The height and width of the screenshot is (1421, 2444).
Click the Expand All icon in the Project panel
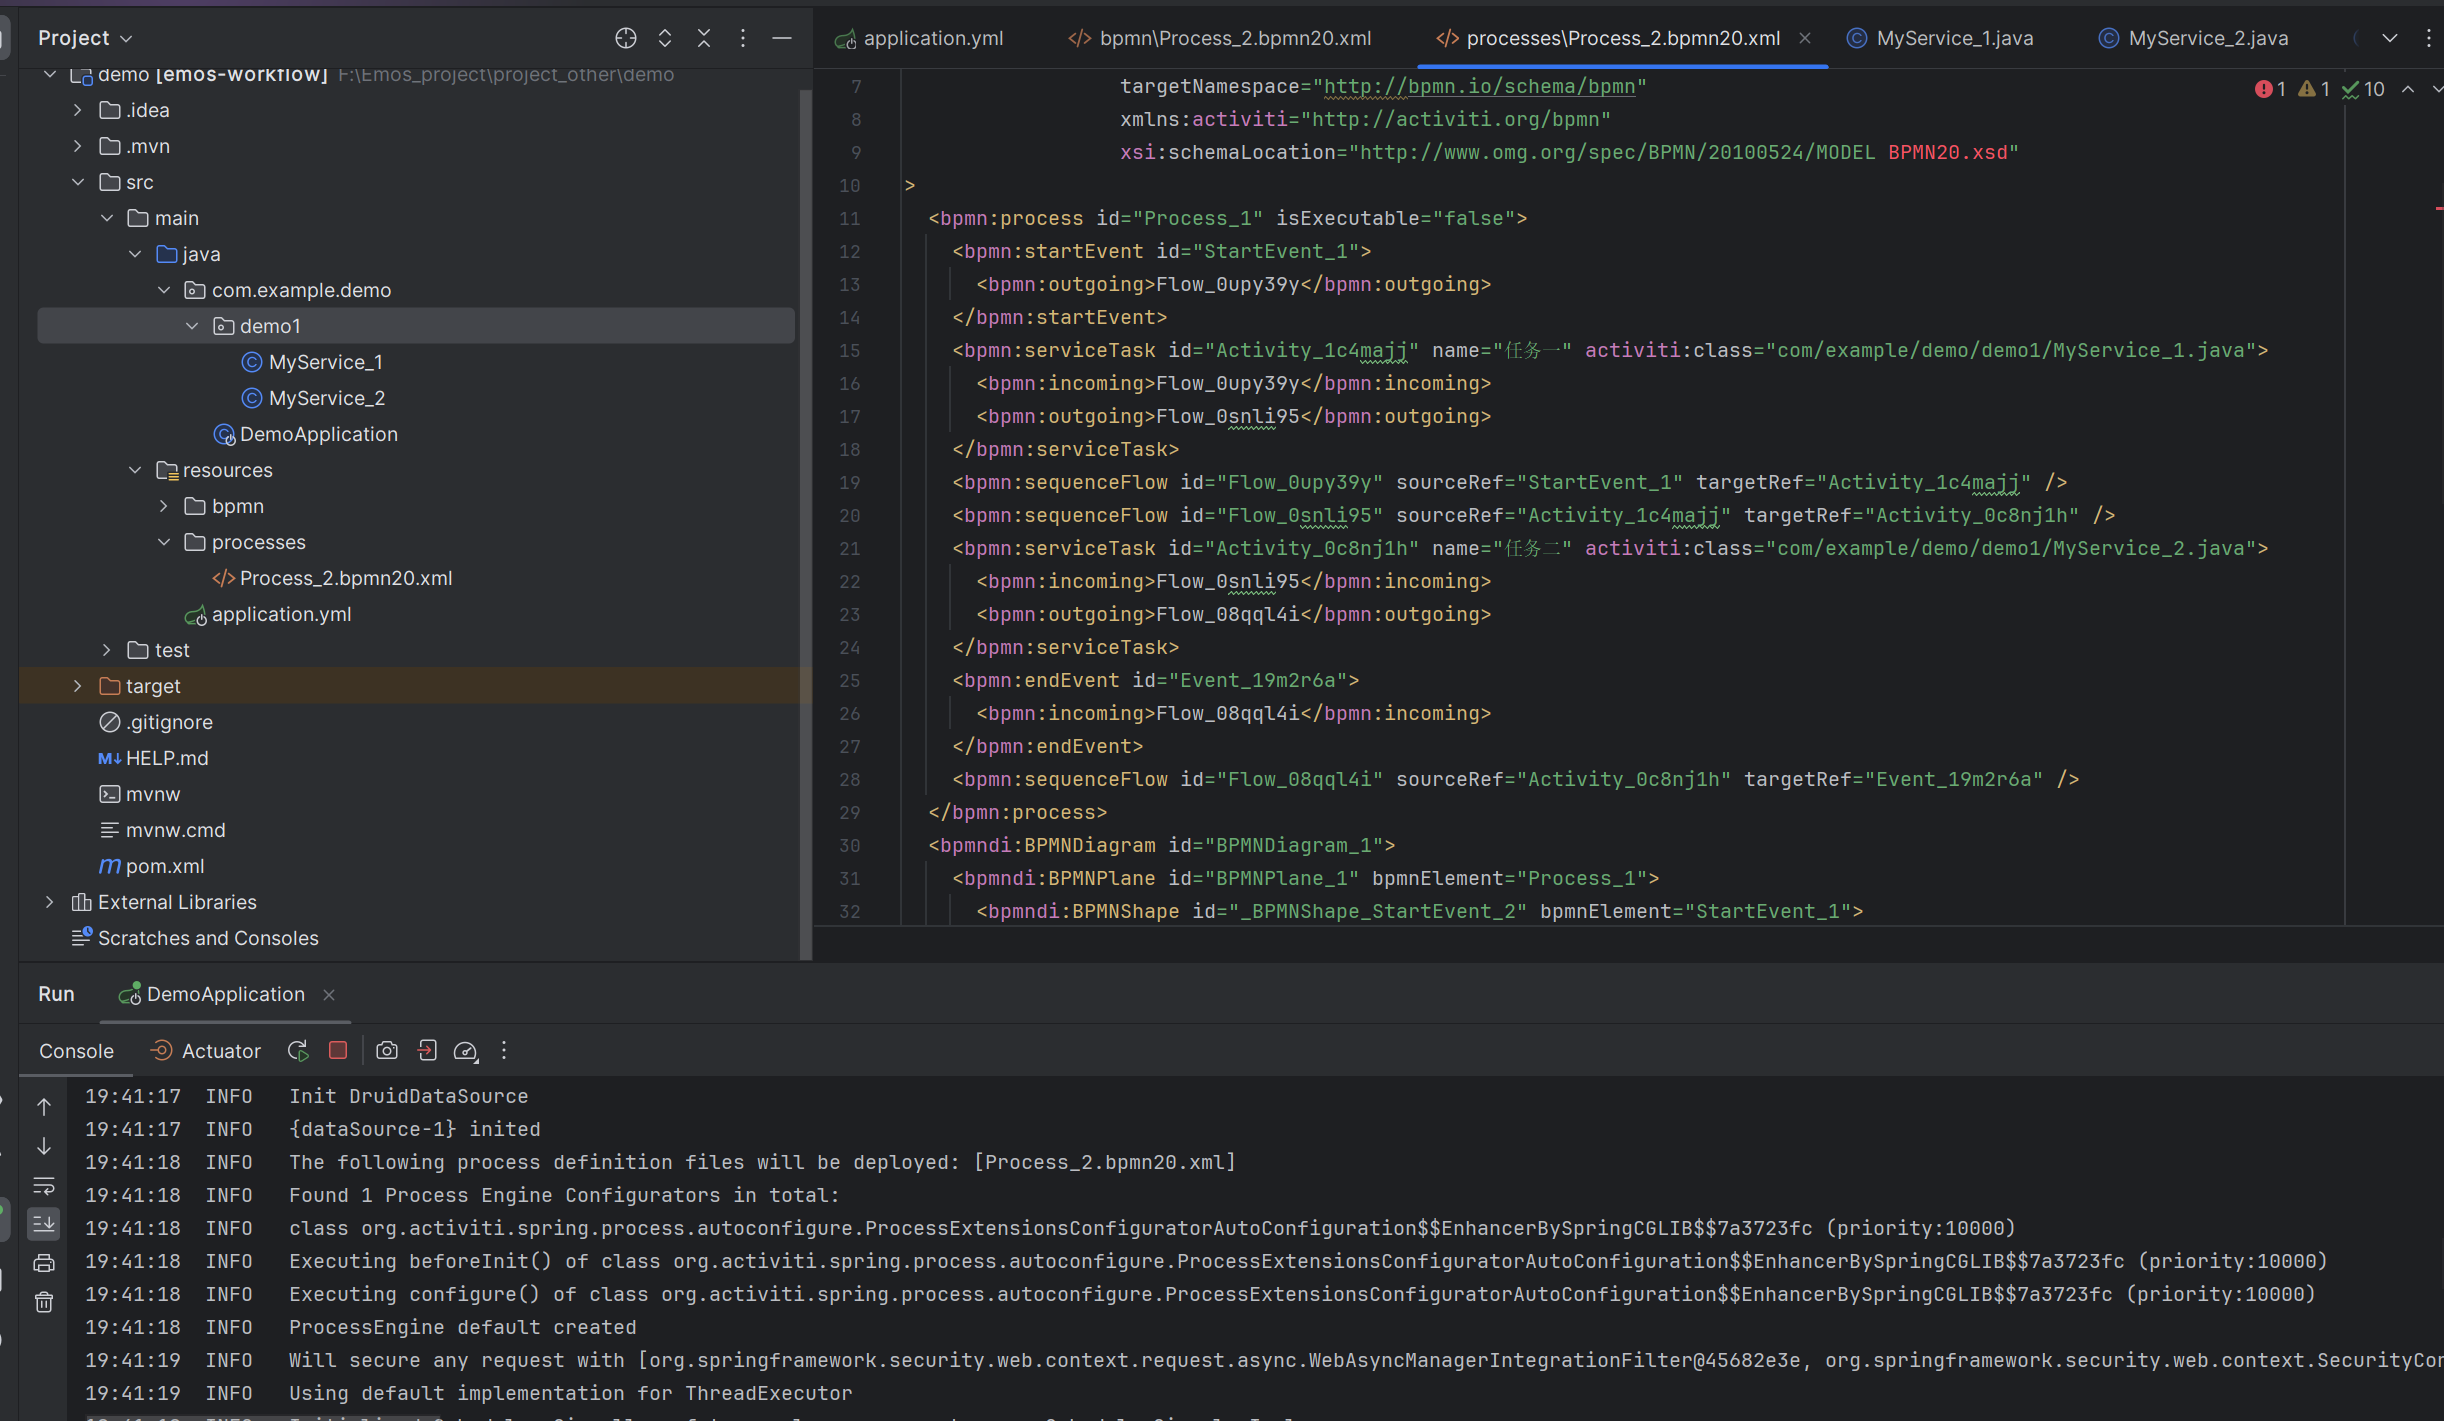pyautogui.click(x=665, y=38)
